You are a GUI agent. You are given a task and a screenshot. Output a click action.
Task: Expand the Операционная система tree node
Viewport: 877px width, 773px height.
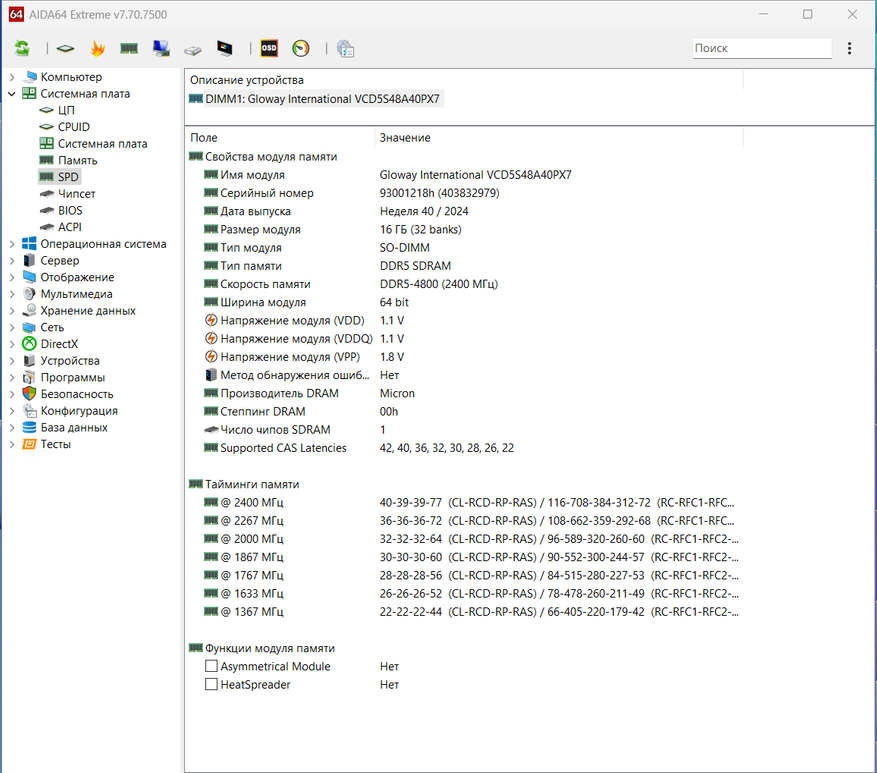pos(12,244)
